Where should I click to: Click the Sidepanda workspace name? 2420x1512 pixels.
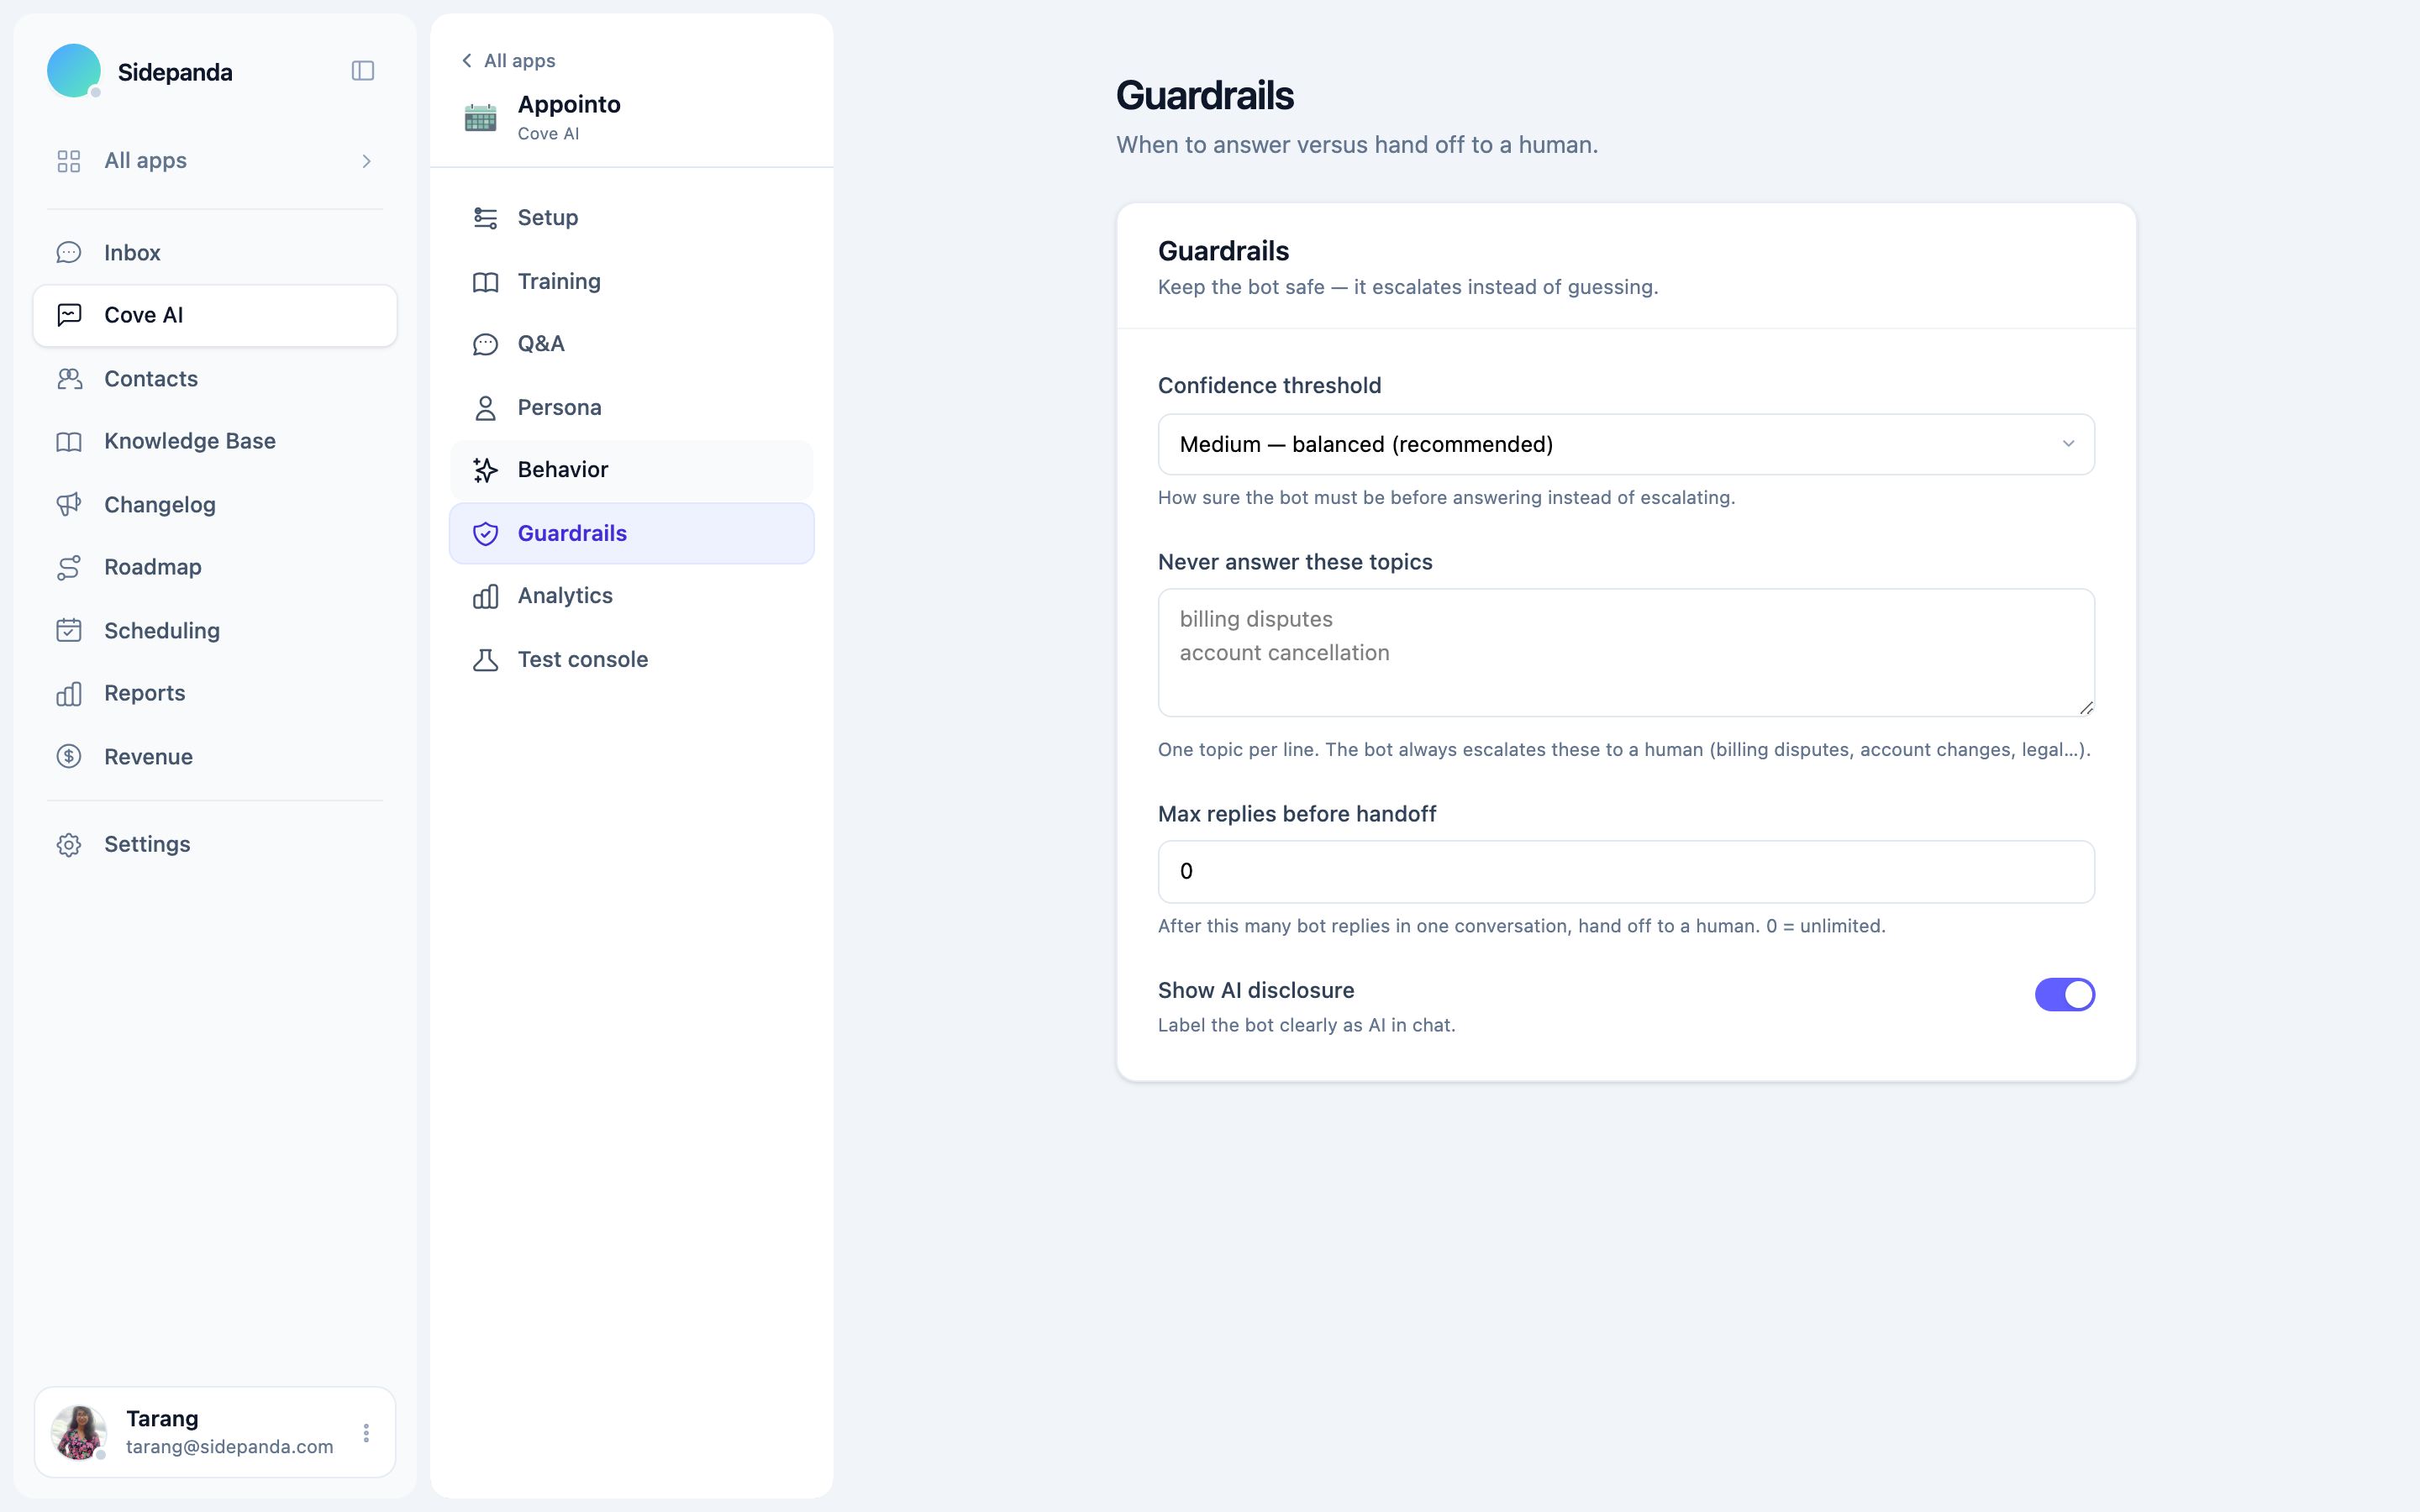click(175, 72)
